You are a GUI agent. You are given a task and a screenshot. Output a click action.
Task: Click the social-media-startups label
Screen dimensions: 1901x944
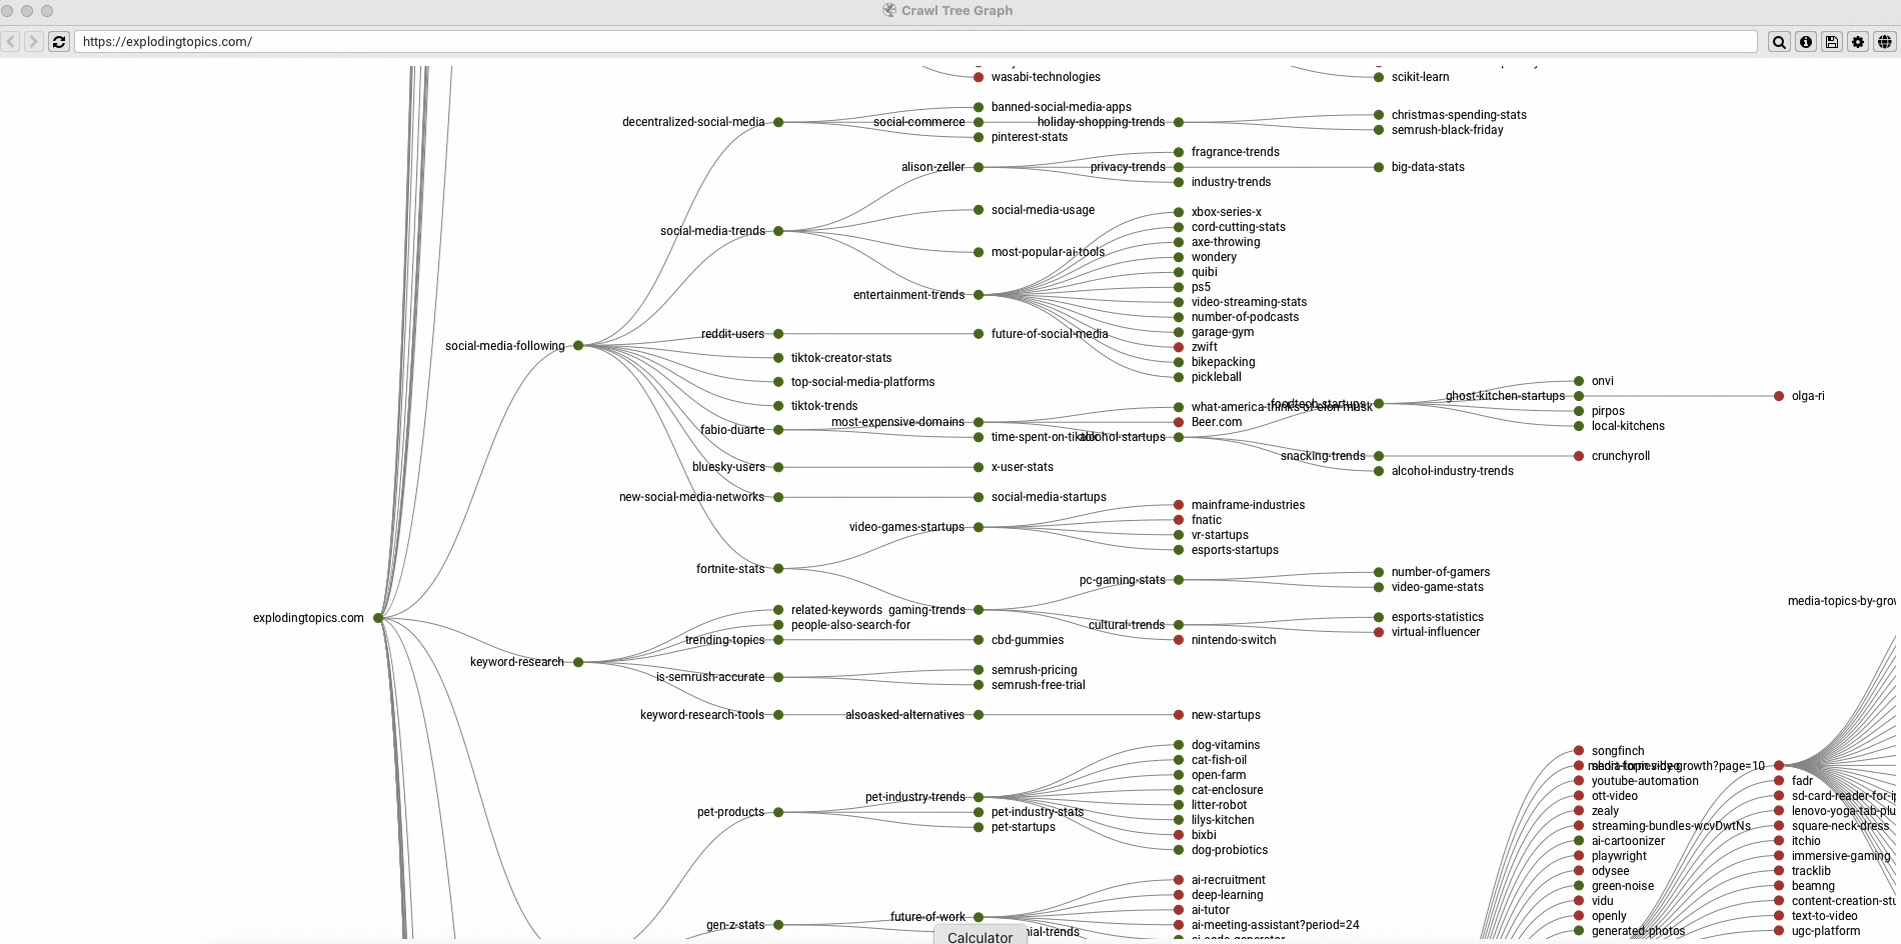click(1049, 497)
